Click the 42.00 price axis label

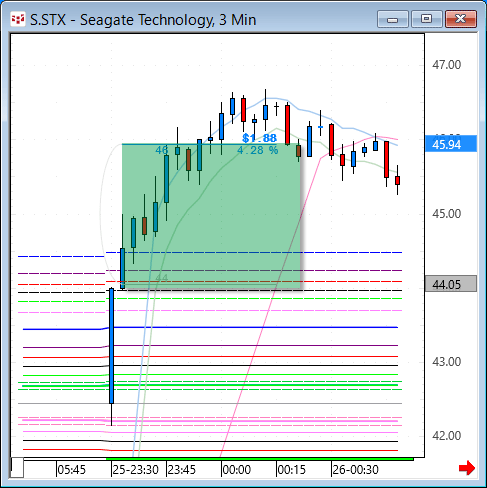point(447,436)
